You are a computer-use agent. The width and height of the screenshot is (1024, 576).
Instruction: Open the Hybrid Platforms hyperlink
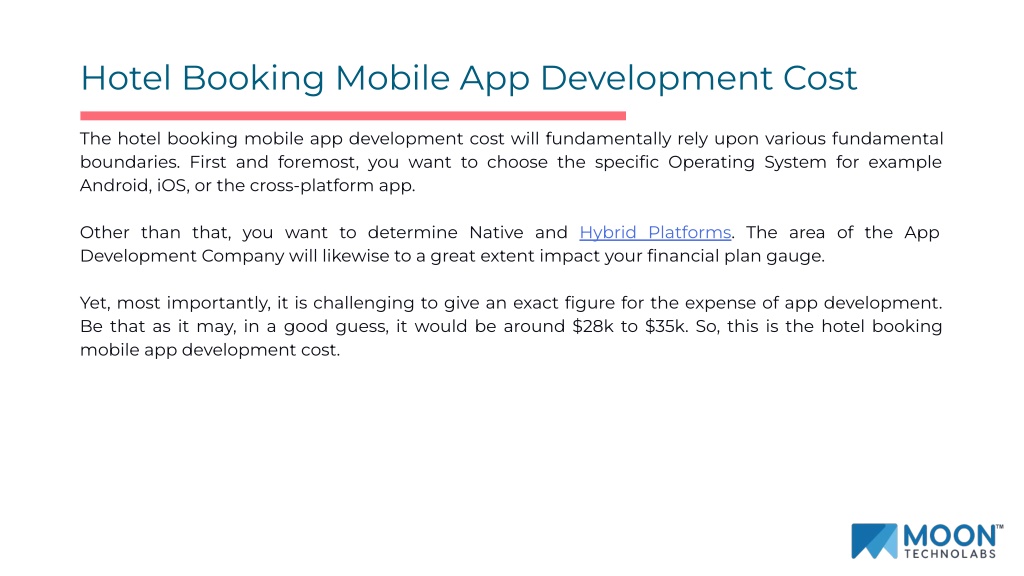pyautogui.click(x=655, y=232)
